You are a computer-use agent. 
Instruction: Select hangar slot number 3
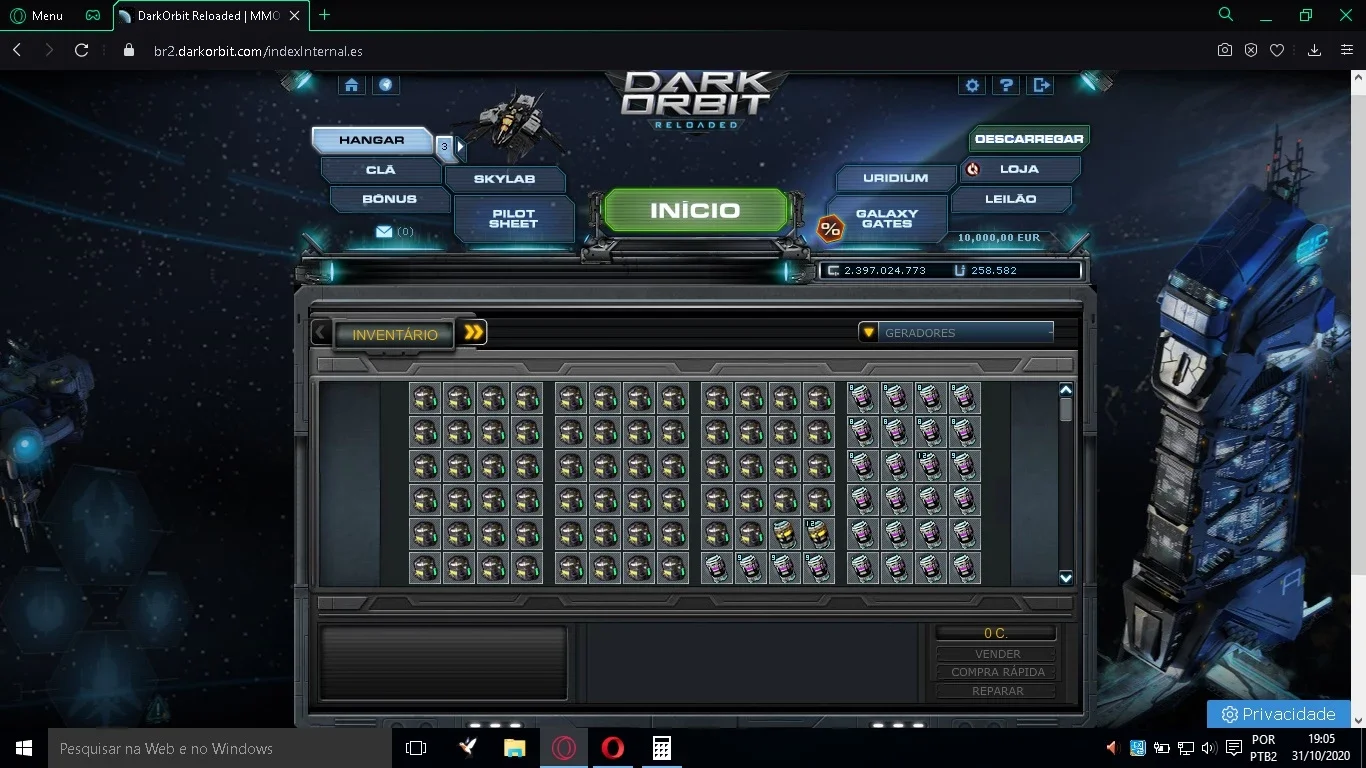click(445, 147)
